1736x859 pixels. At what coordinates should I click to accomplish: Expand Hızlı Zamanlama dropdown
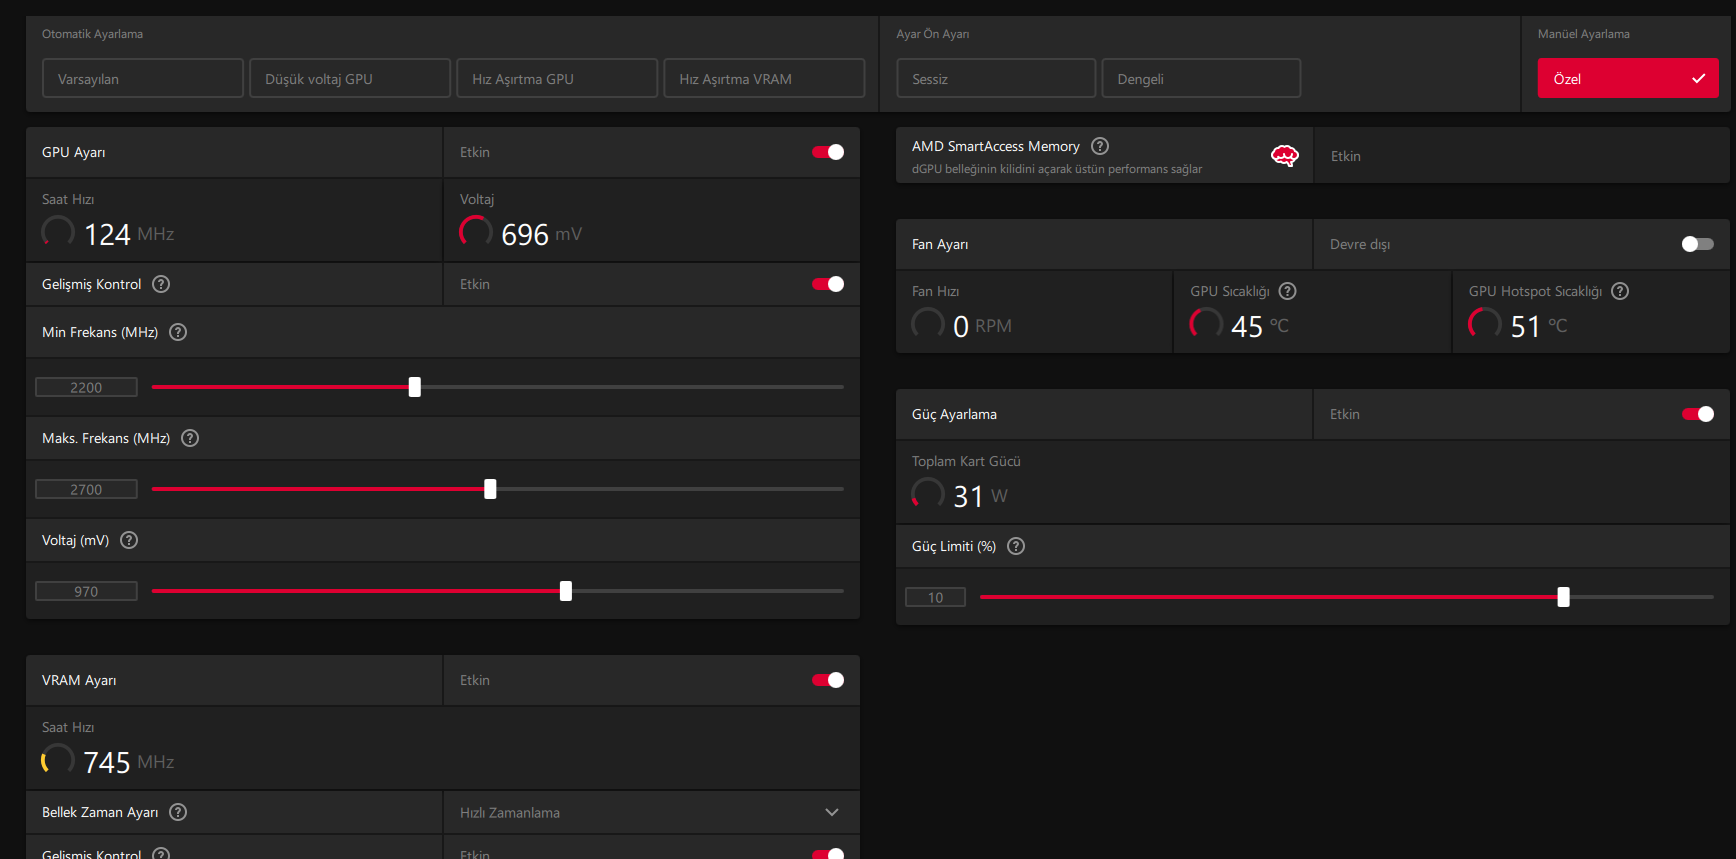coord(651,813)
